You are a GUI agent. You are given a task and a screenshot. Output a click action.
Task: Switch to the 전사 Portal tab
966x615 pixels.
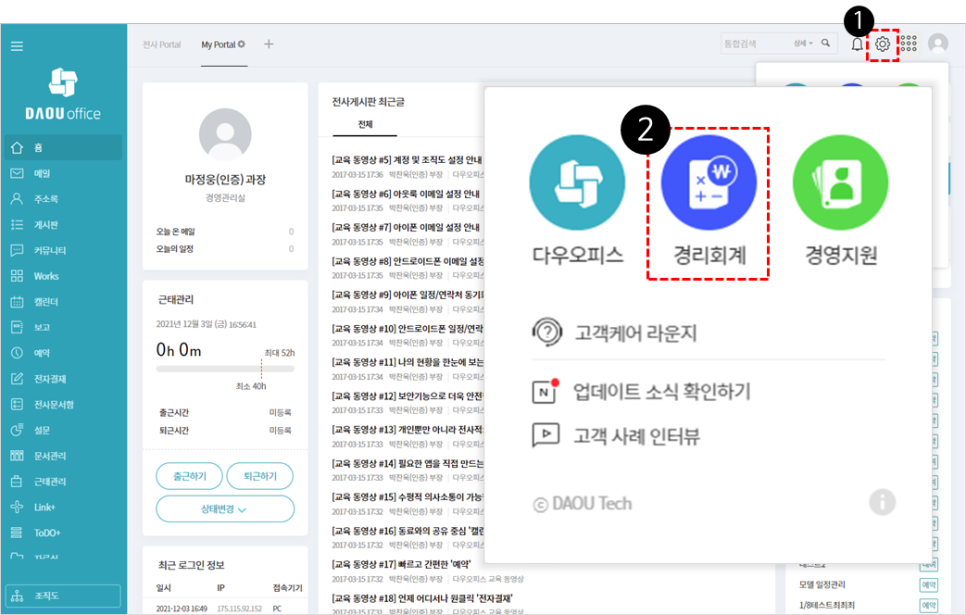pyautogui.click(x=162, y=45)
